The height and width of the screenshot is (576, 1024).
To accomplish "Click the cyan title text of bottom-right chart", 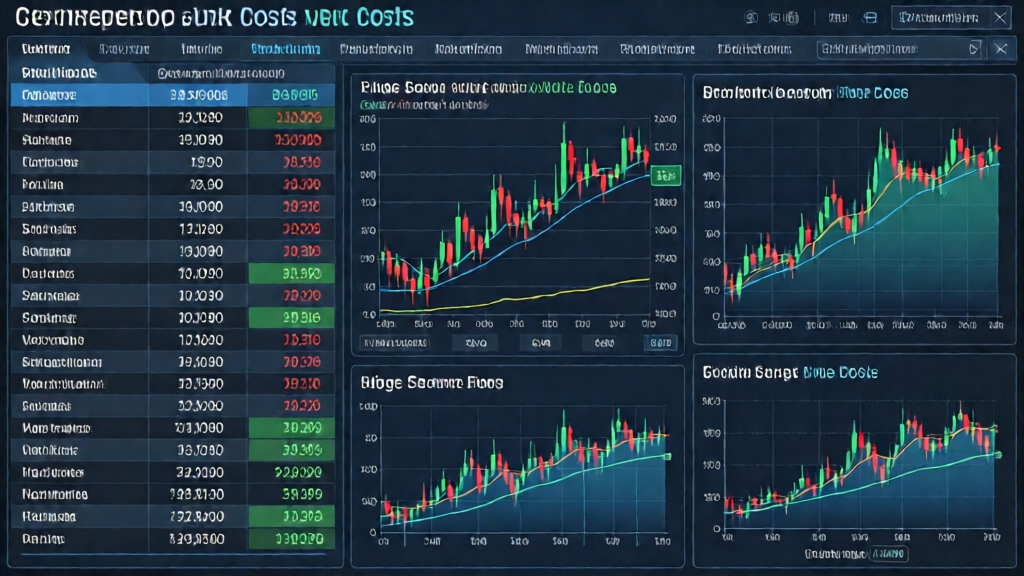I will point(840,373).
